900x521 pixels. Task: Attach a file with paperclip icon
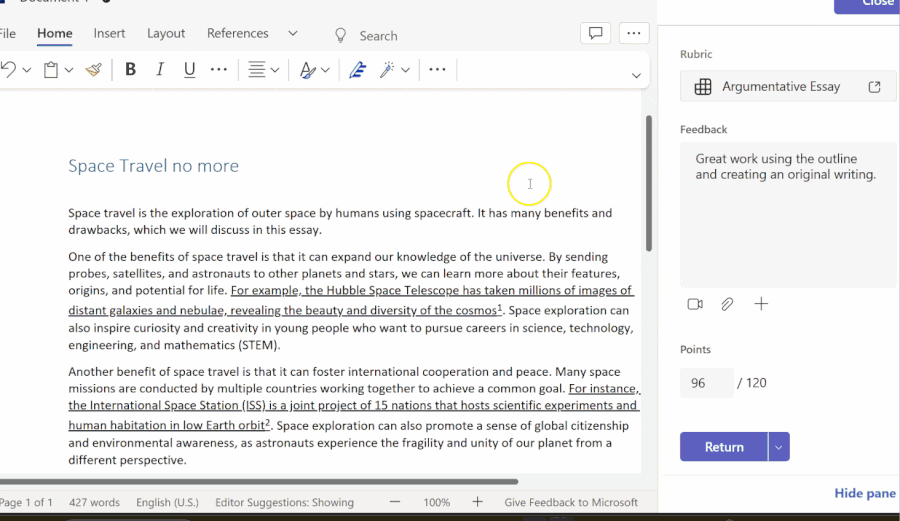727,304
